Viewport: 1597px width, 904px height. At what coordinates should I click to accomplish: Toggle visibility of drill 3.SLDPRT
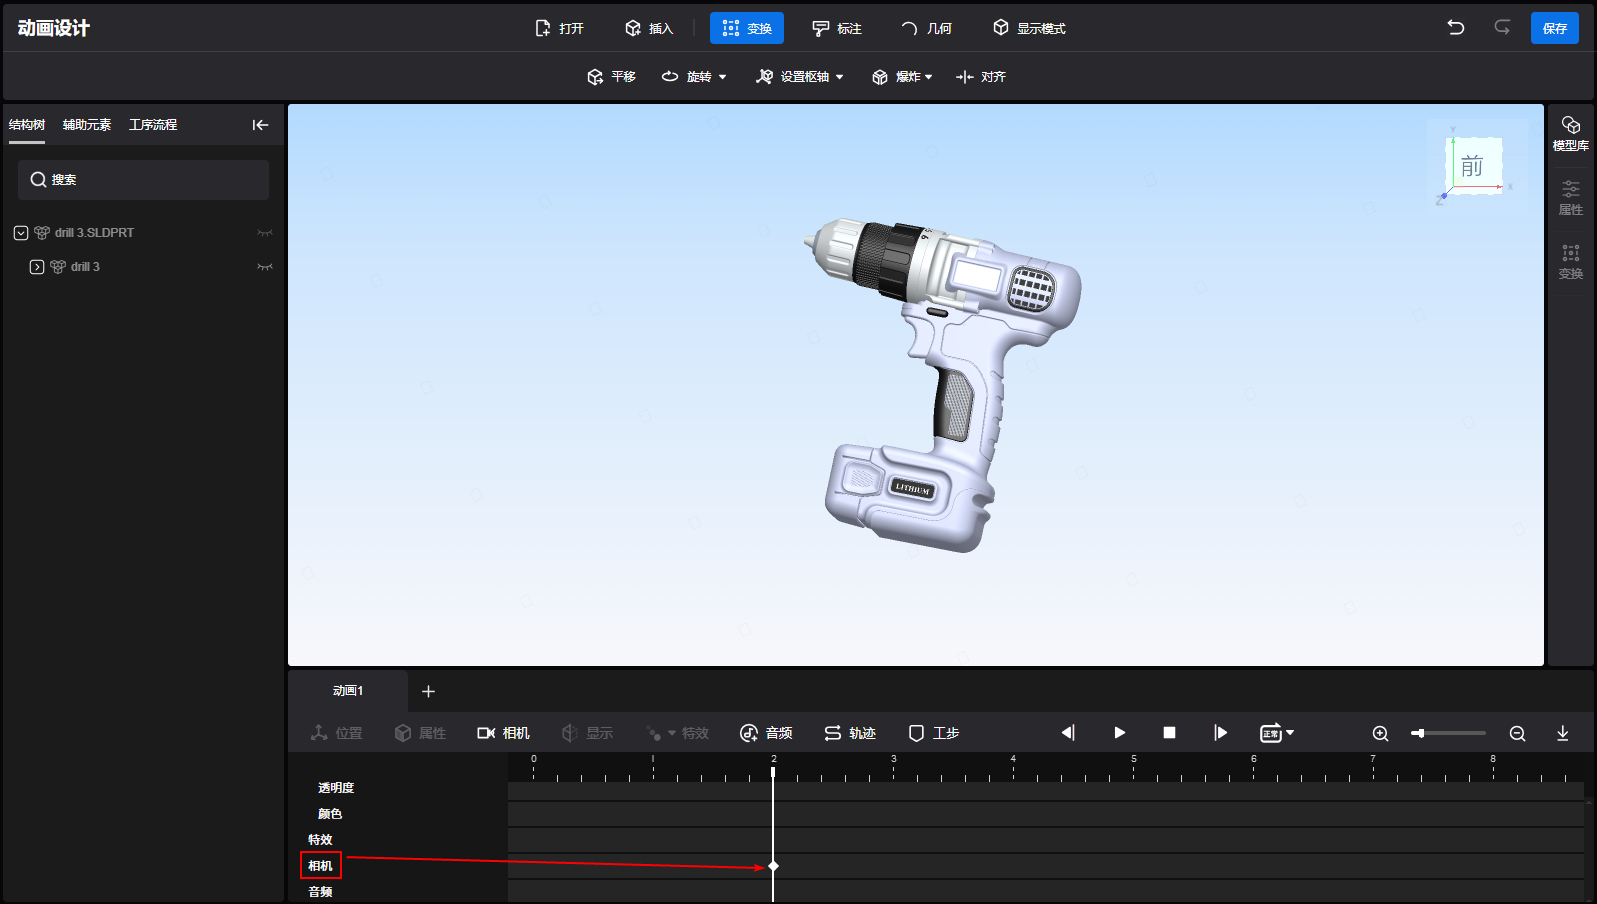[264, 233]
